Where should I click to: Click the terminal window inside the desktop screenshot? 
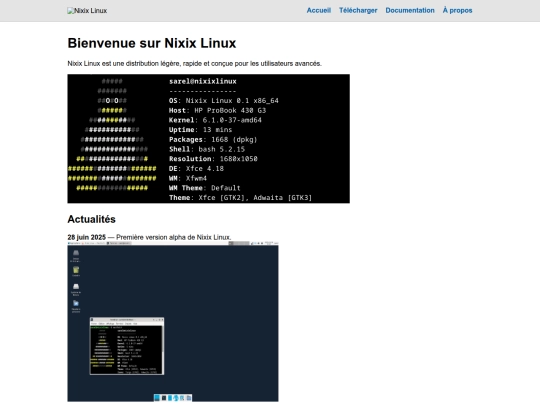pyautogui.click(x=127, y=346)
